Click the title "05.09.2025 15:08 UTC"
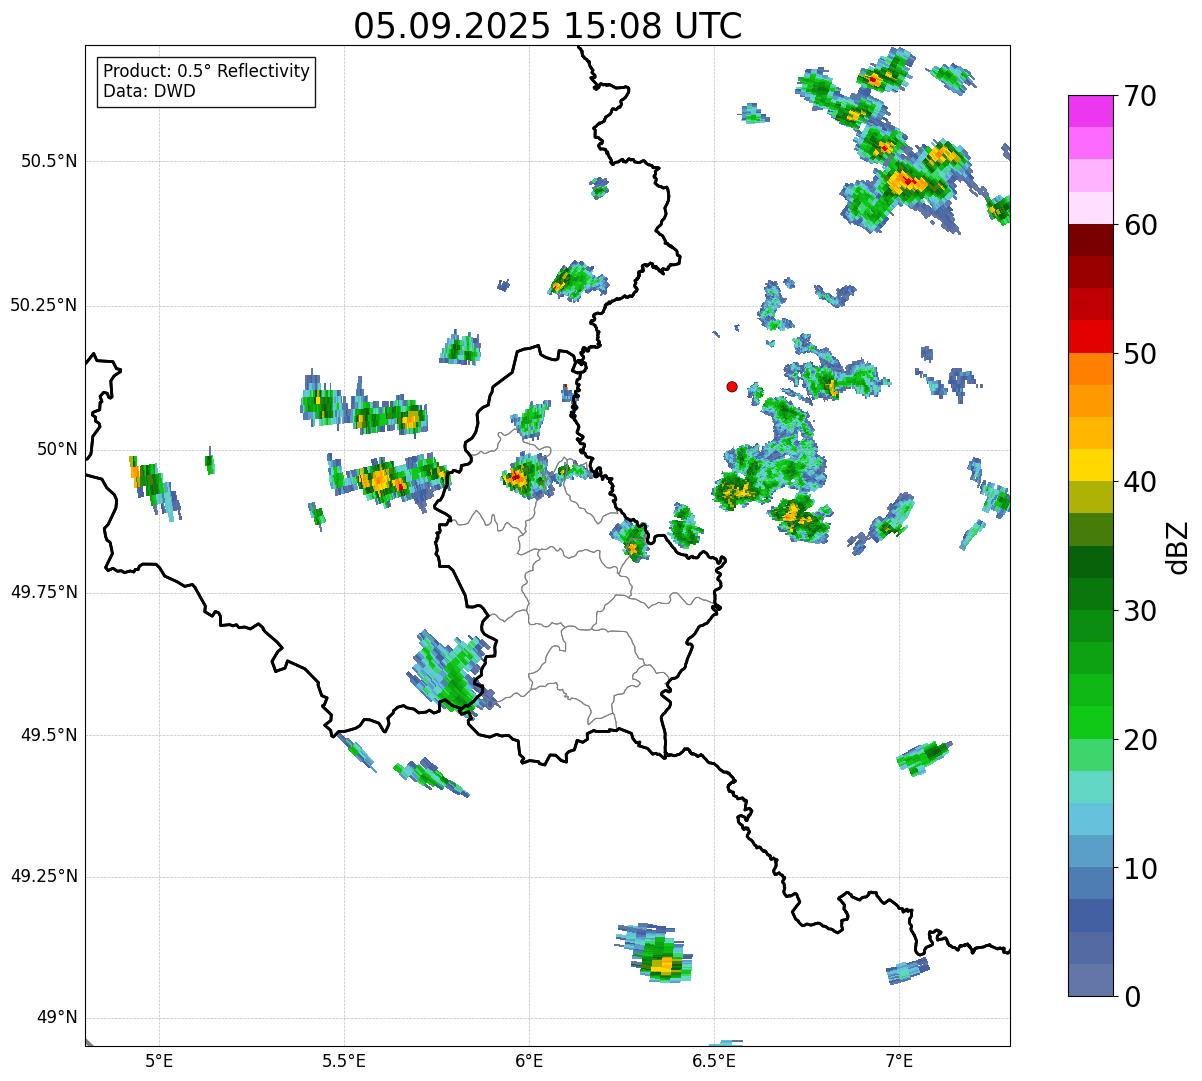The height and width of the screenshot is (1081, 1202). pyautogui.click(x=548, y=26)
